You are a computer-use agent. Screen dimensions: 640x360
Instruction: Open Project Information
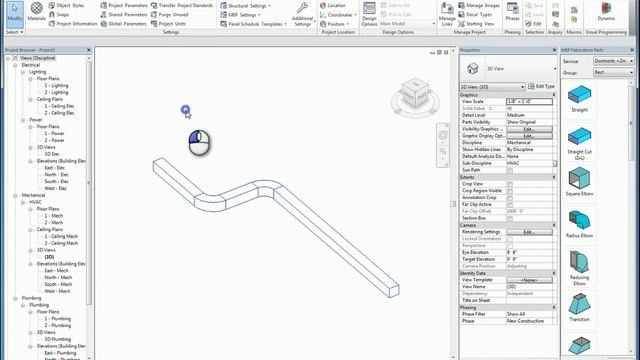[x=73, y=24]
